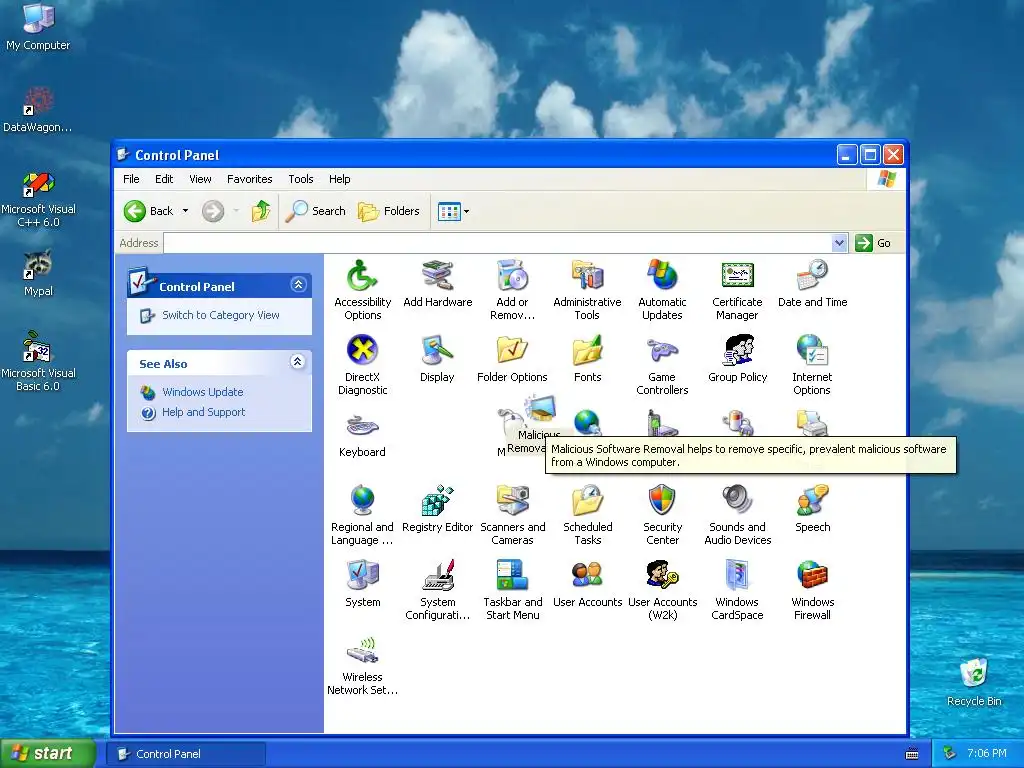
Task: Open the Help menu
Action: point(340,179)
